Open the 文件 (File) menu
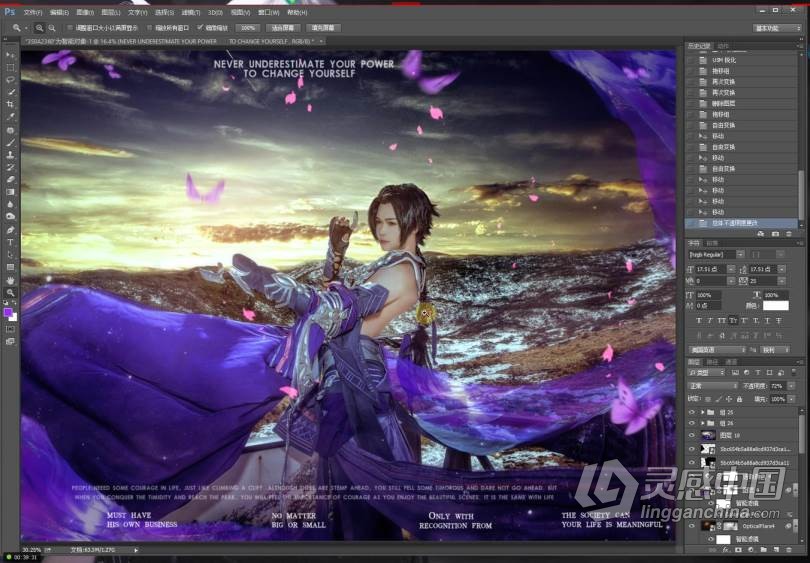 (33, 12)
